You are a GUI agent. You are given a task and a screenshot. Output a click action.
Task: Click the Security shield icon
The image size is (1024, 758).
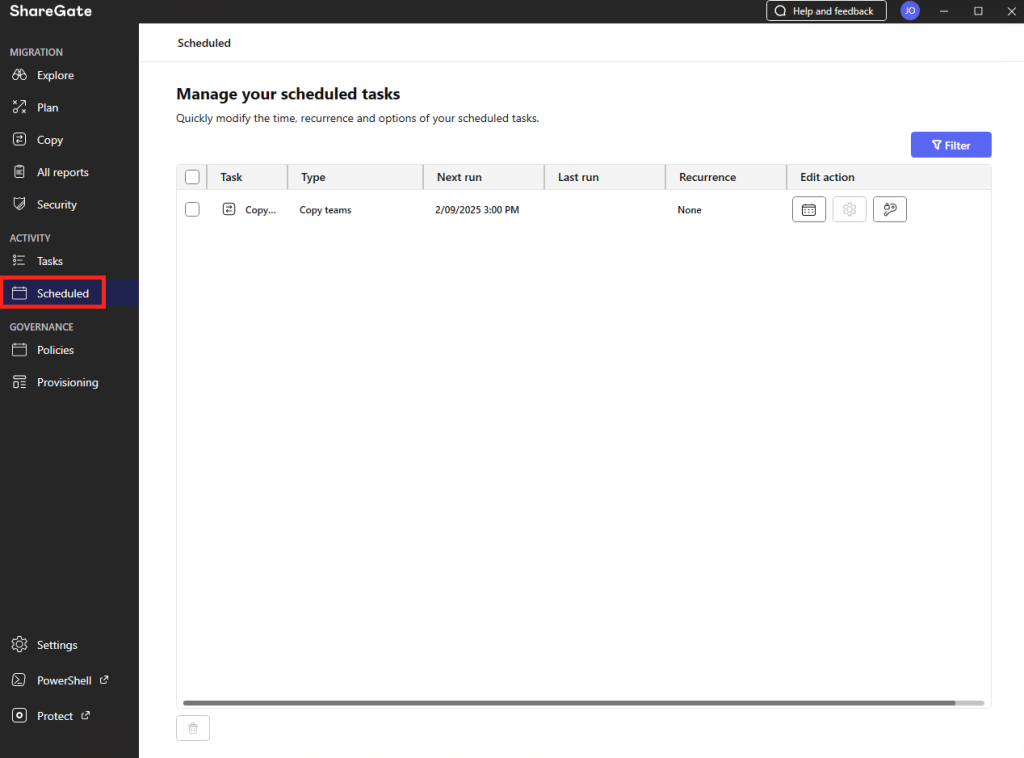(x=20, y=204)
